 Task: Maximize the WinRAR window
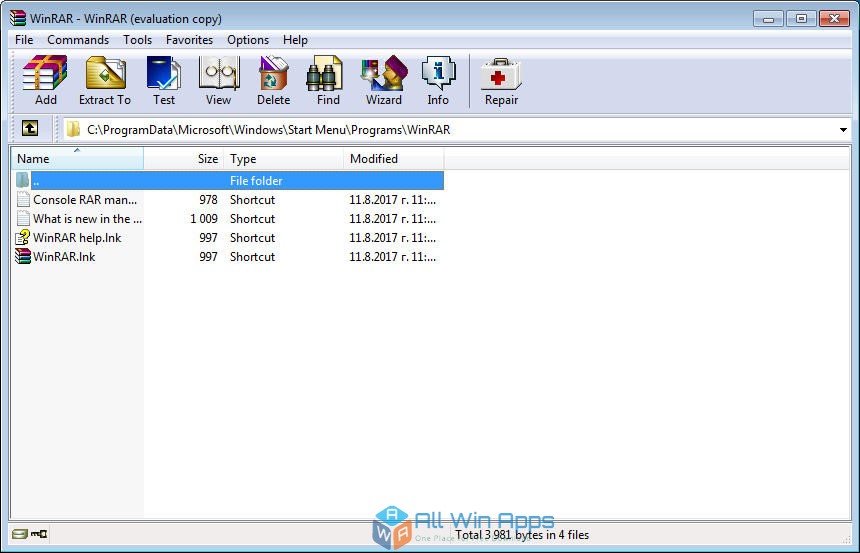pos(801,19)
